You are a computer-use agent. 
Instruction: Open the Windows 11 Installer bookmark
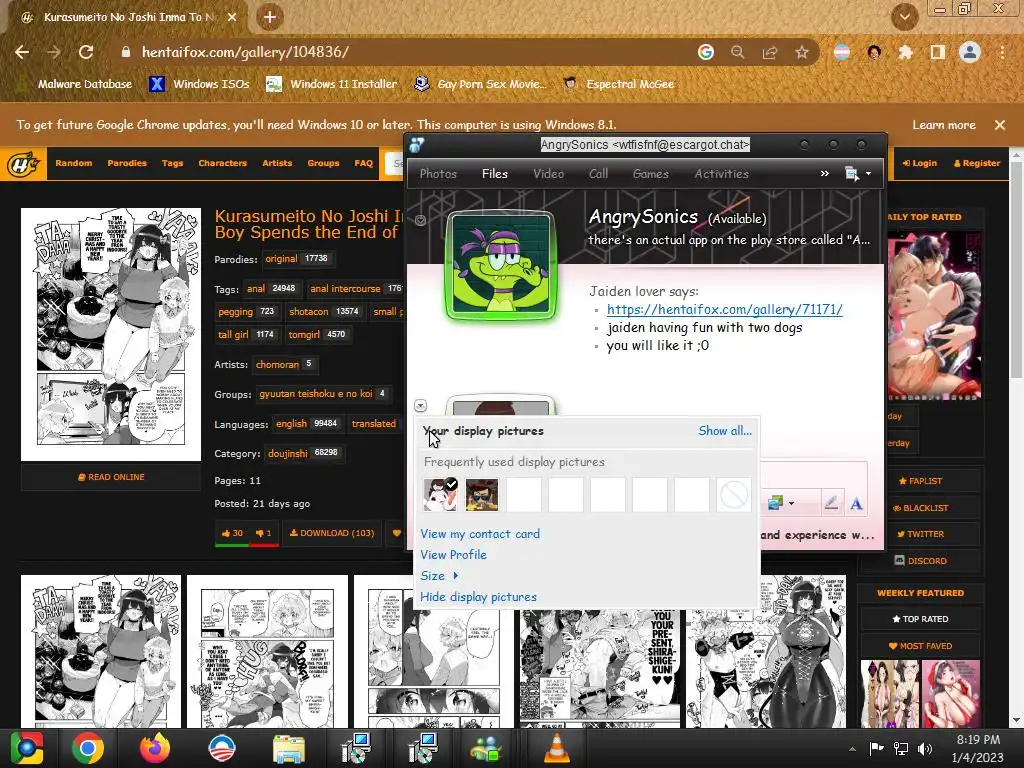tap(332, 84)
